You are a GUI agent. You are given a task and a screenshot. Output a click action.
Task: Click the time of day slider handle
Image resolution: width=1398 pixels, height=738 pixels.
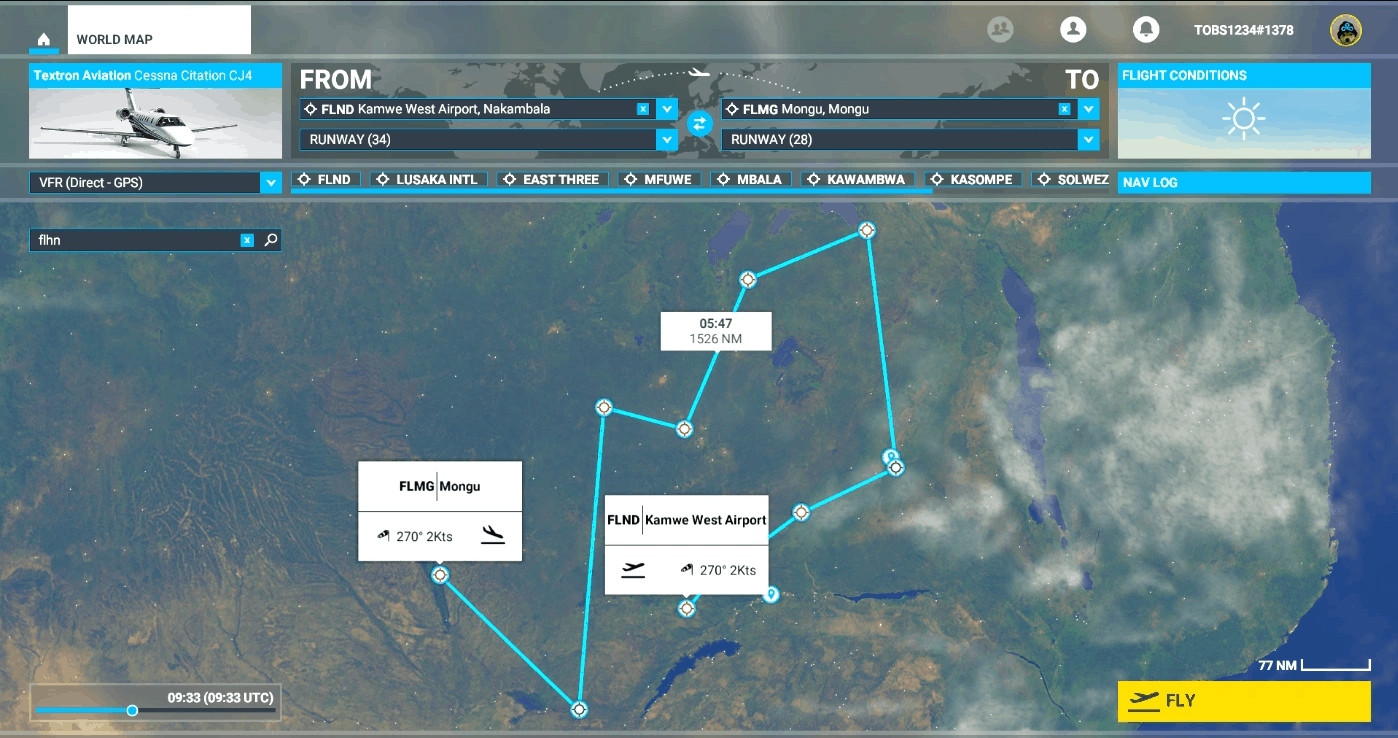132,710
